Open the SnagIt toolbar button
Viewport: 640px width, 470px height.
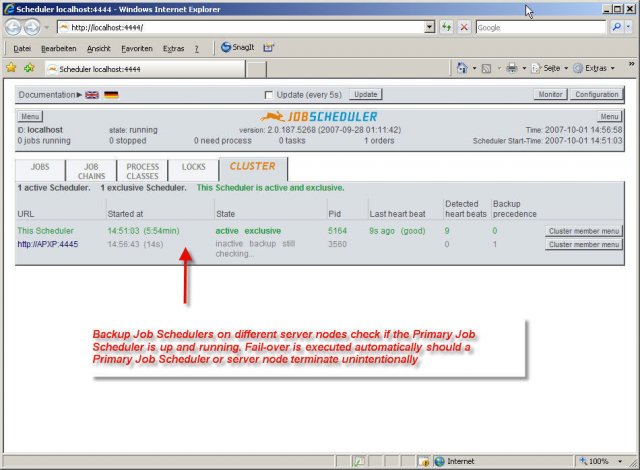[x=237, y=47]
